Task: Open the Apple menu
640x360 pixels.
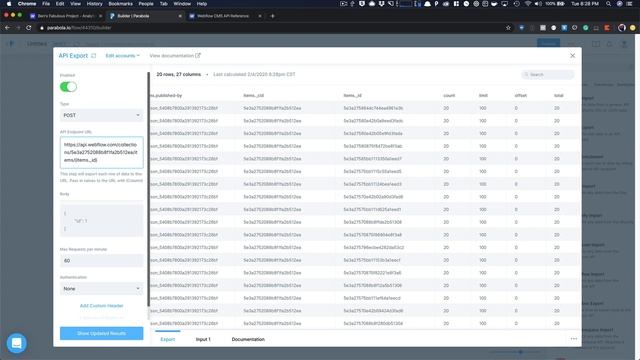Action: (9, 4)
